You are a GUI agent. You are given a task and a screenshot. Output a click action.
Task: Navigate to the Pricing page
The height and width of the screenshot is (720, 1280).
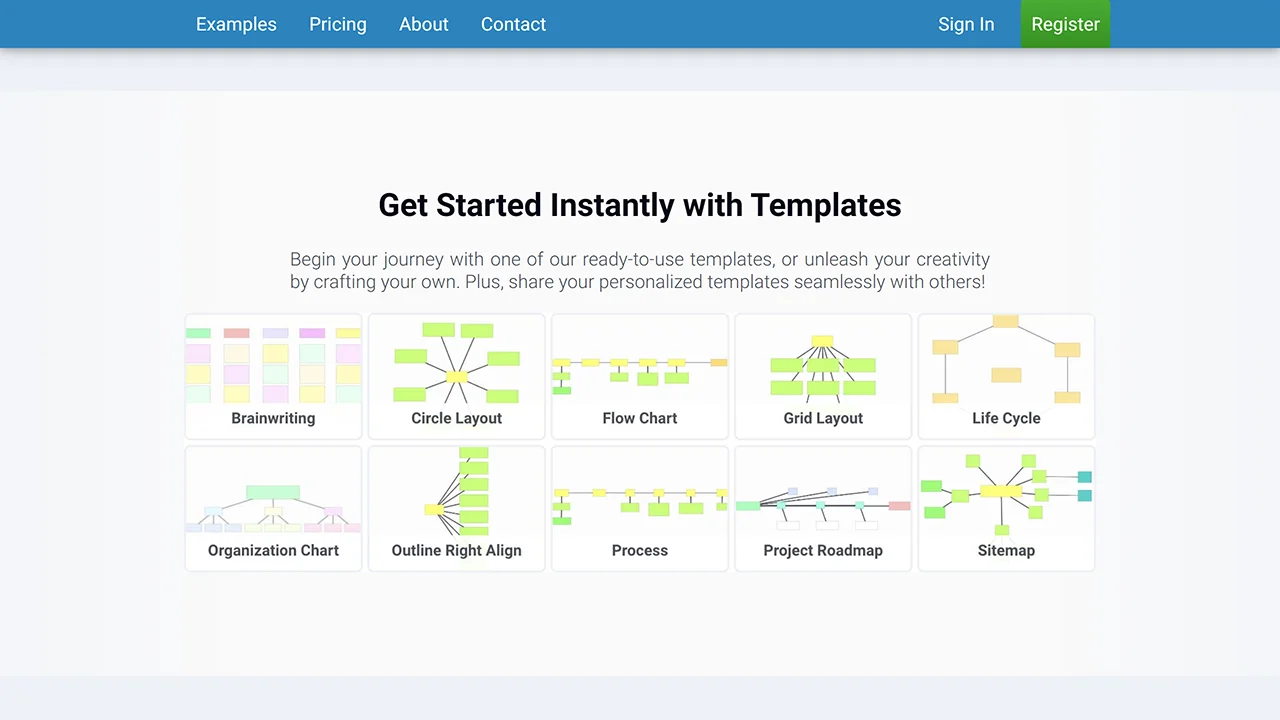click(337, 24)
